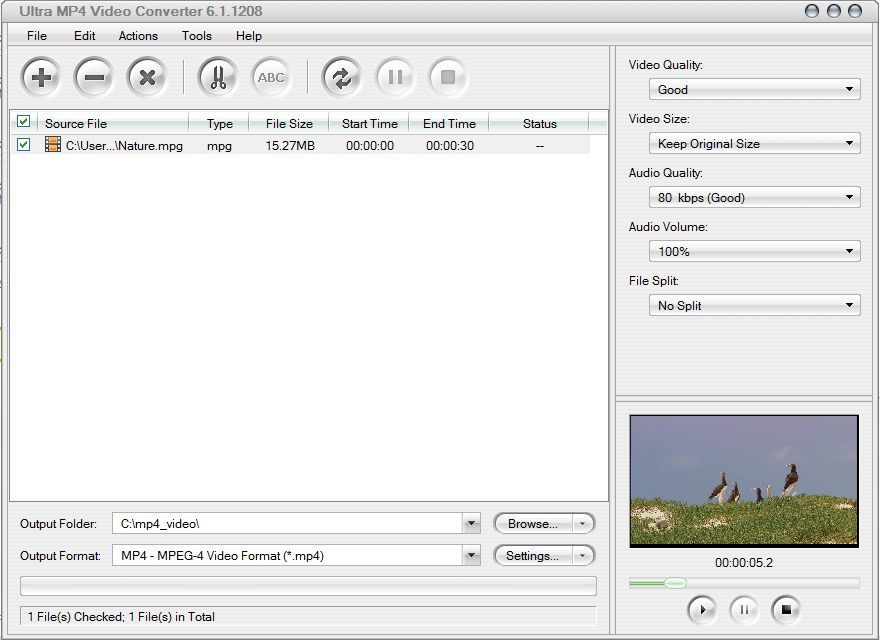Open the Tools menu

point(196,36)
